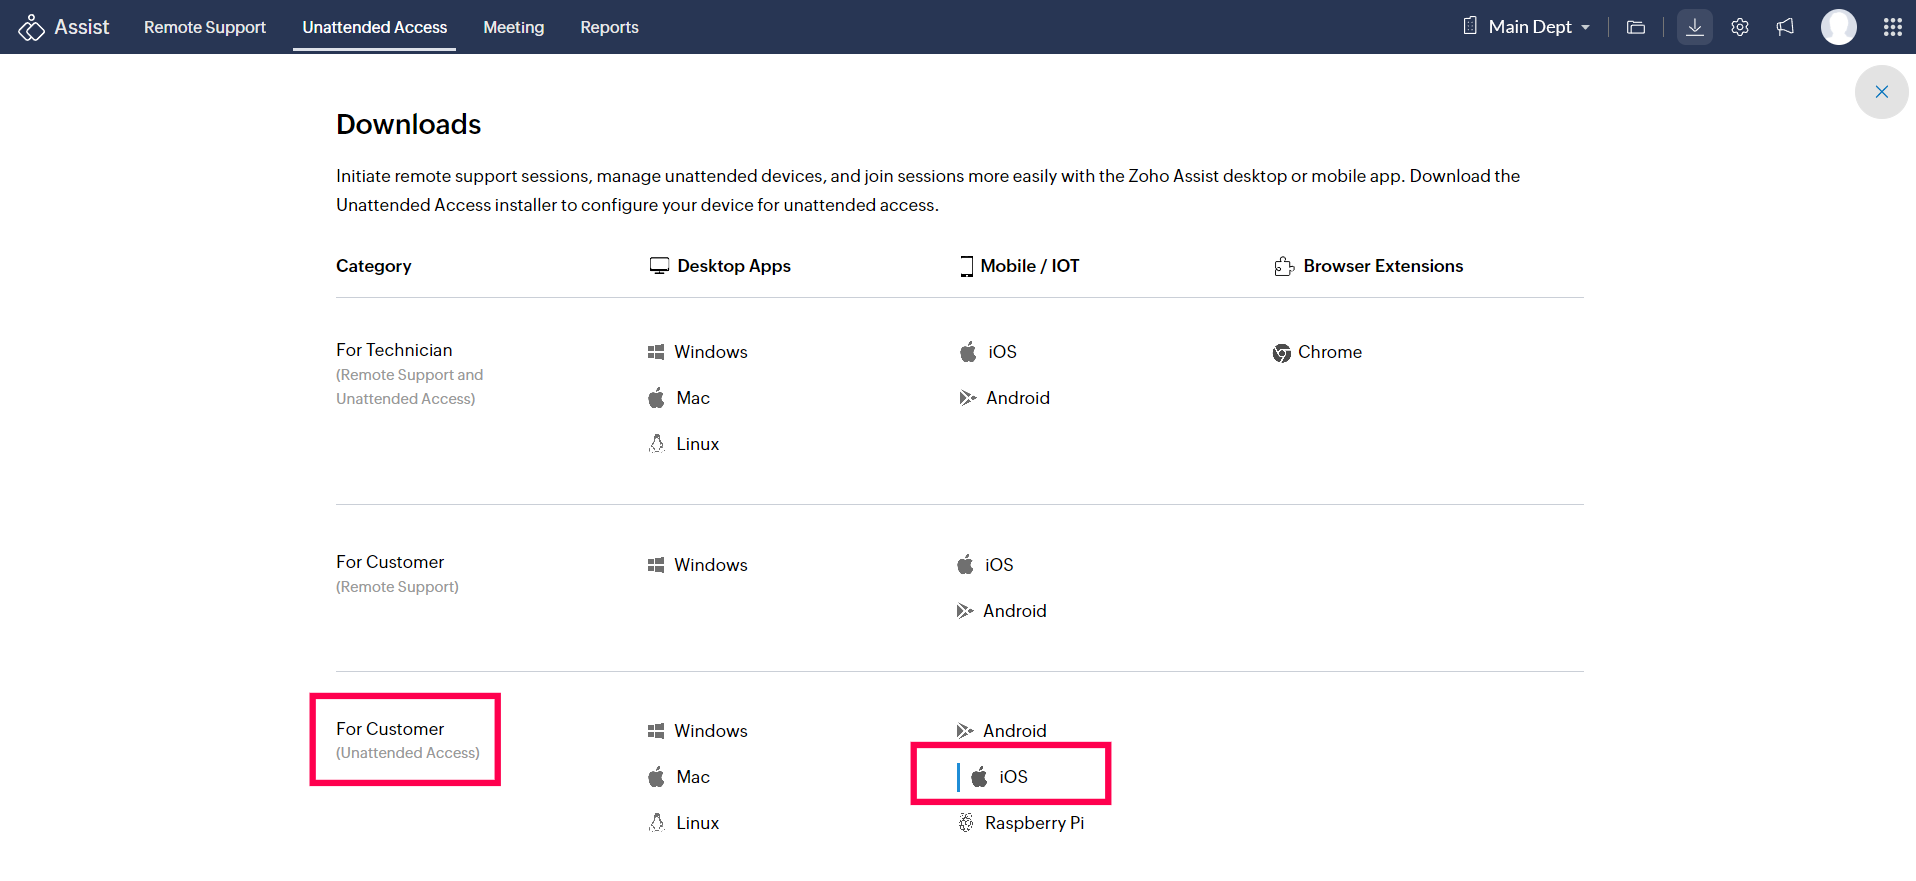Download the Chrome browser extension for technicians
1916x881 pixels.
coord(1328,352)
